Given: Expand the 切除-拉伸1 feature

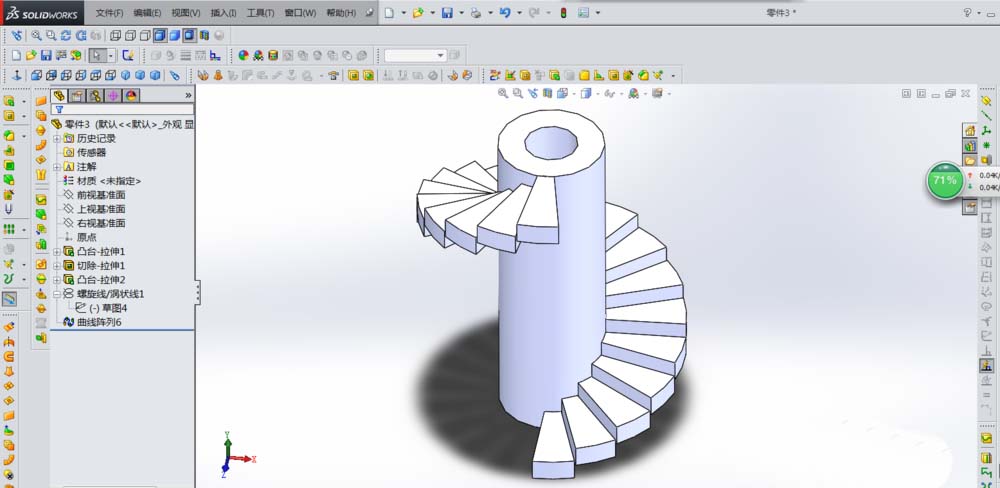Looking at the screenshot, I should [x=57, y=265].
